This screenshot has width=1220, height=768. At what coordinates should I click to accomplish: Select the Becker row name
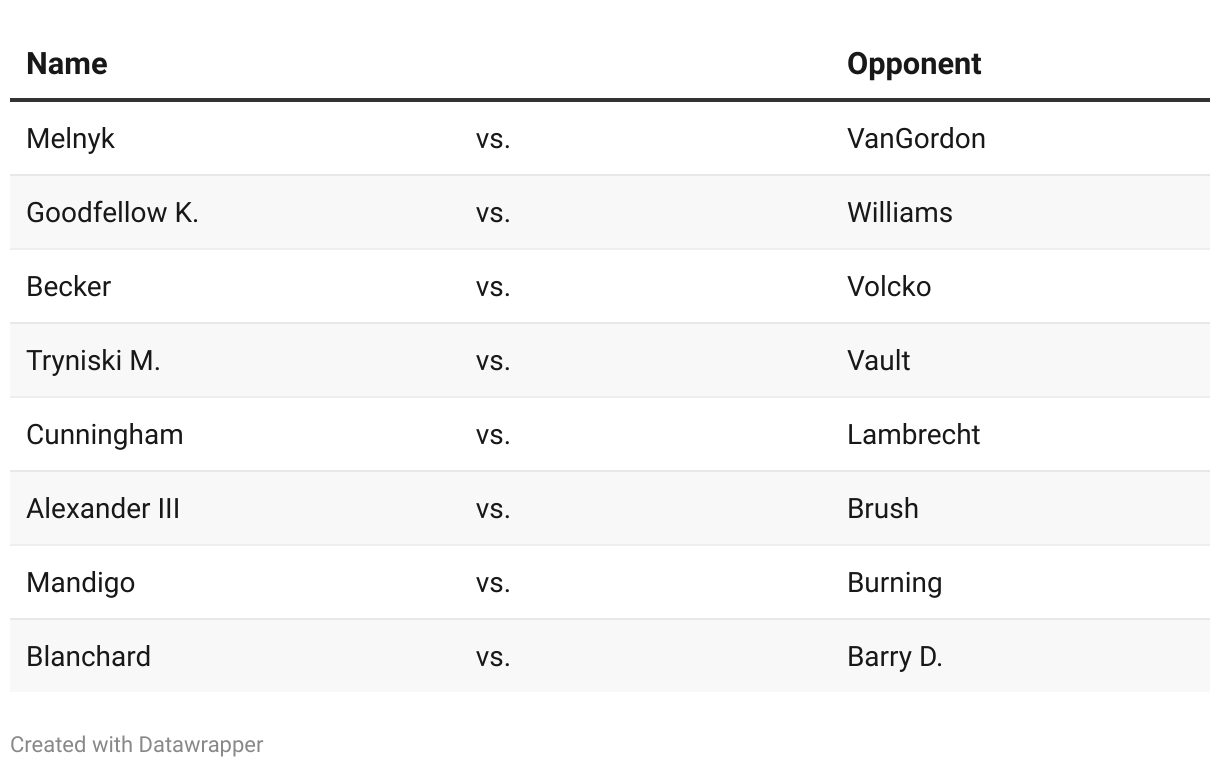[x=68, y=286]
